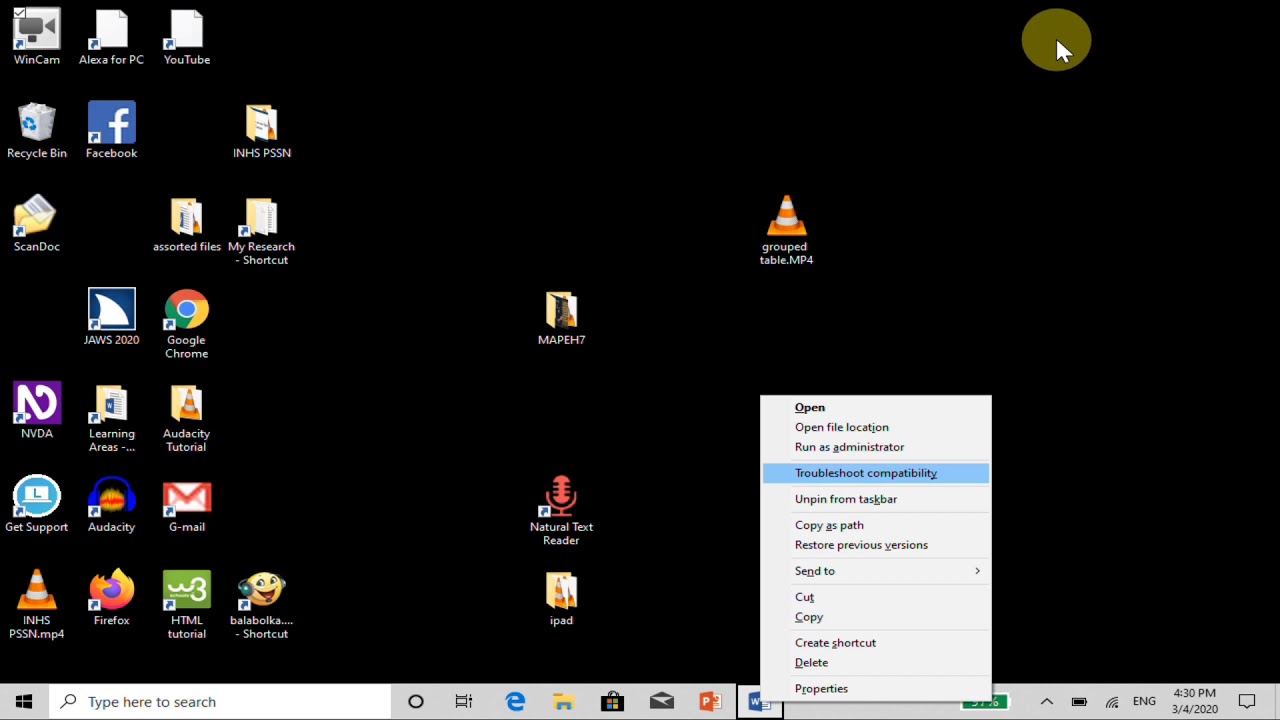The width and height of the screenshot is (1280, 720).
Task: Select the INHS PSSN folder
Action: (x=262, y=131)
